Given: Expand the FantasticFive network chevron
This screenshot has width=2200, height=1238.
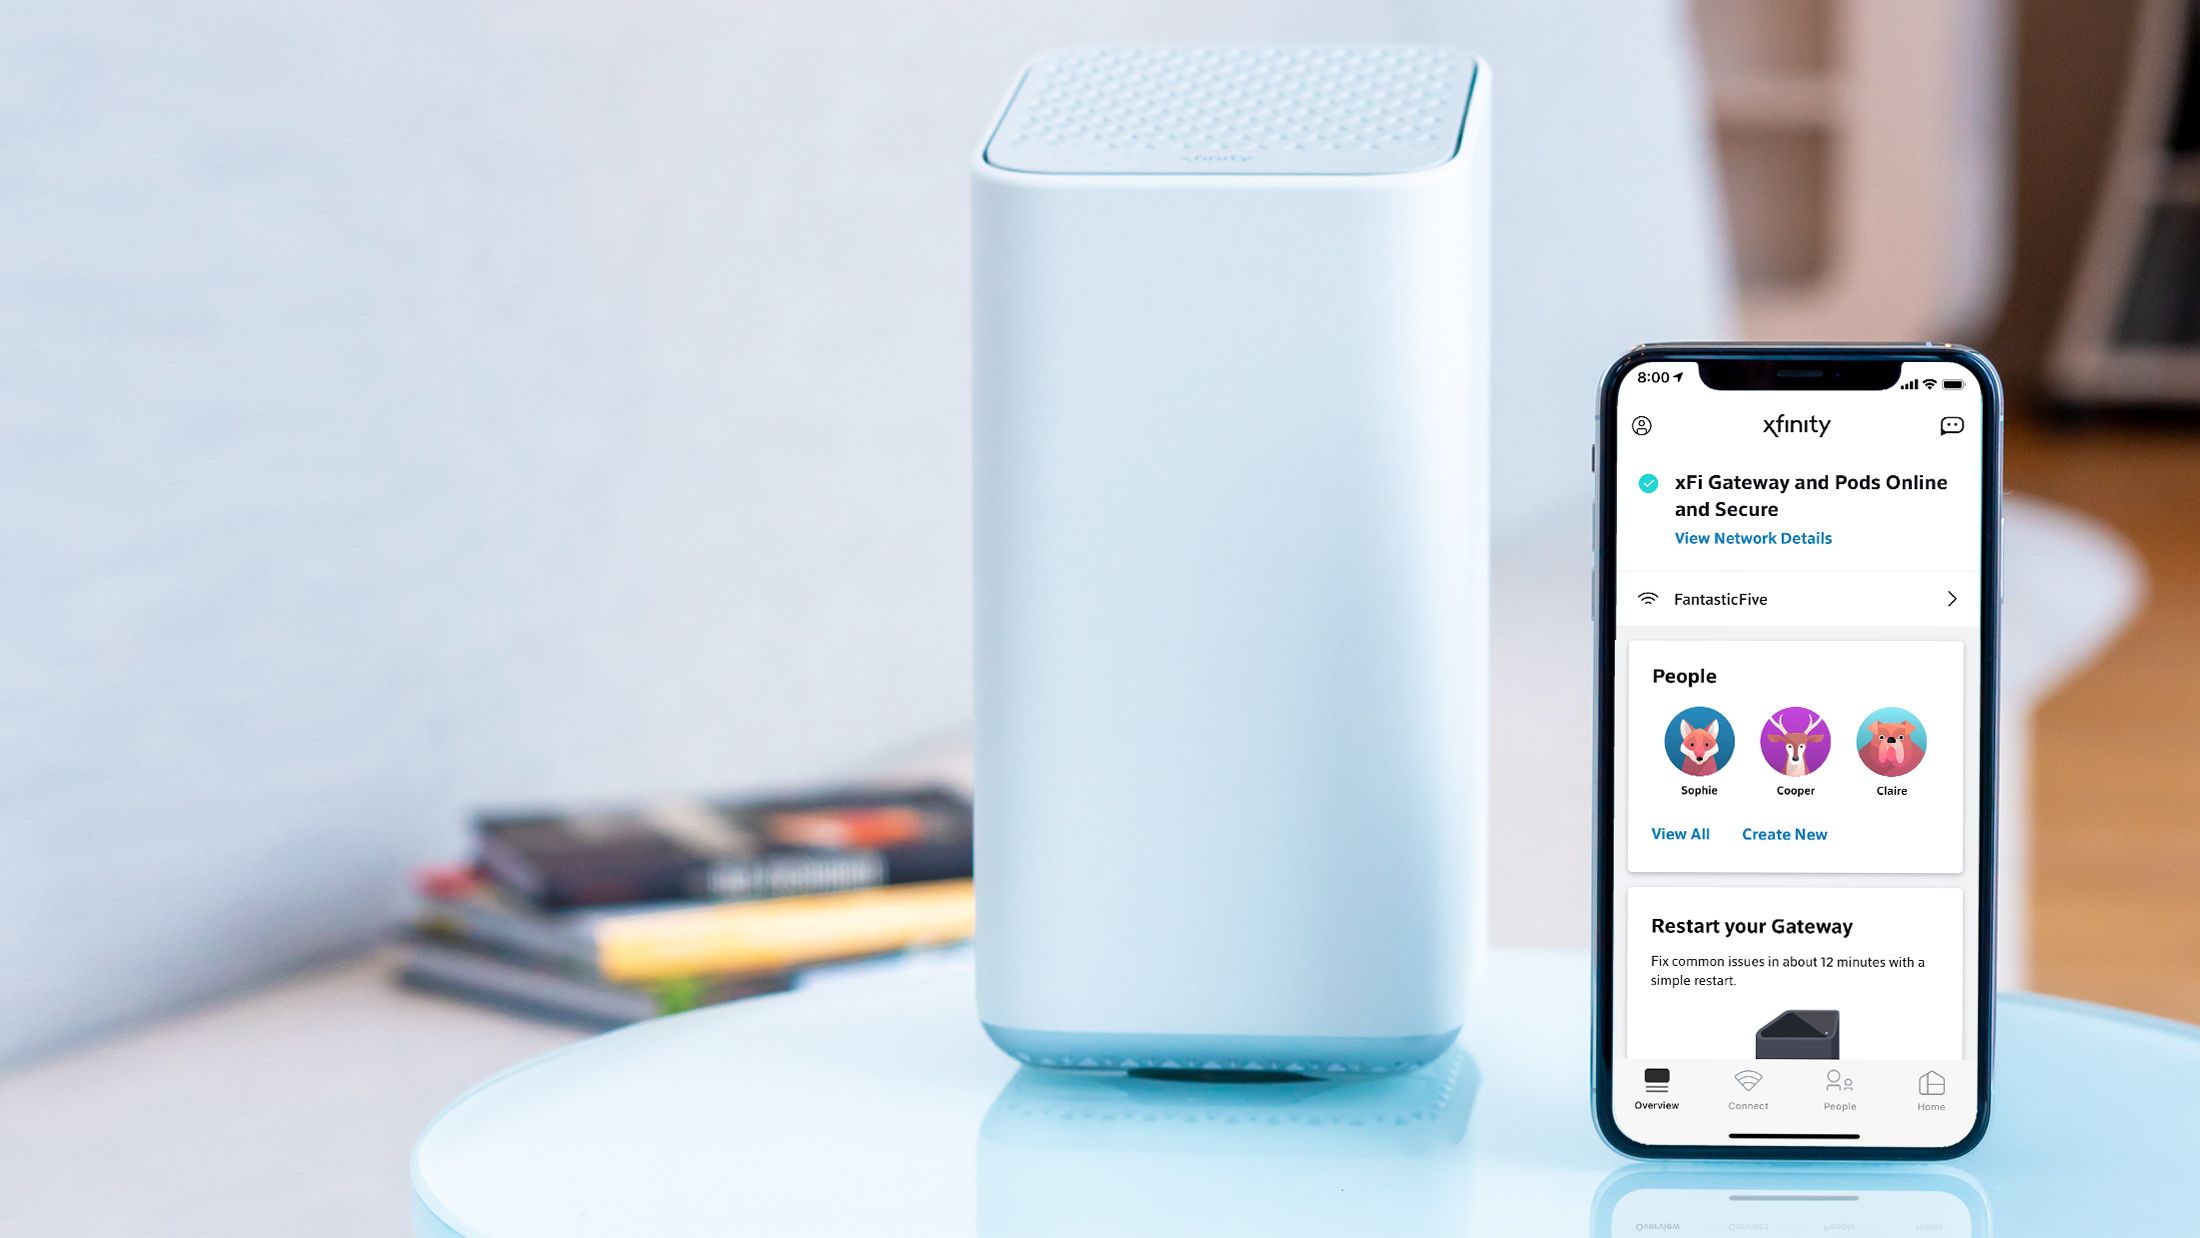Looking at the screenshot, I should click(x=1952, y=599).
